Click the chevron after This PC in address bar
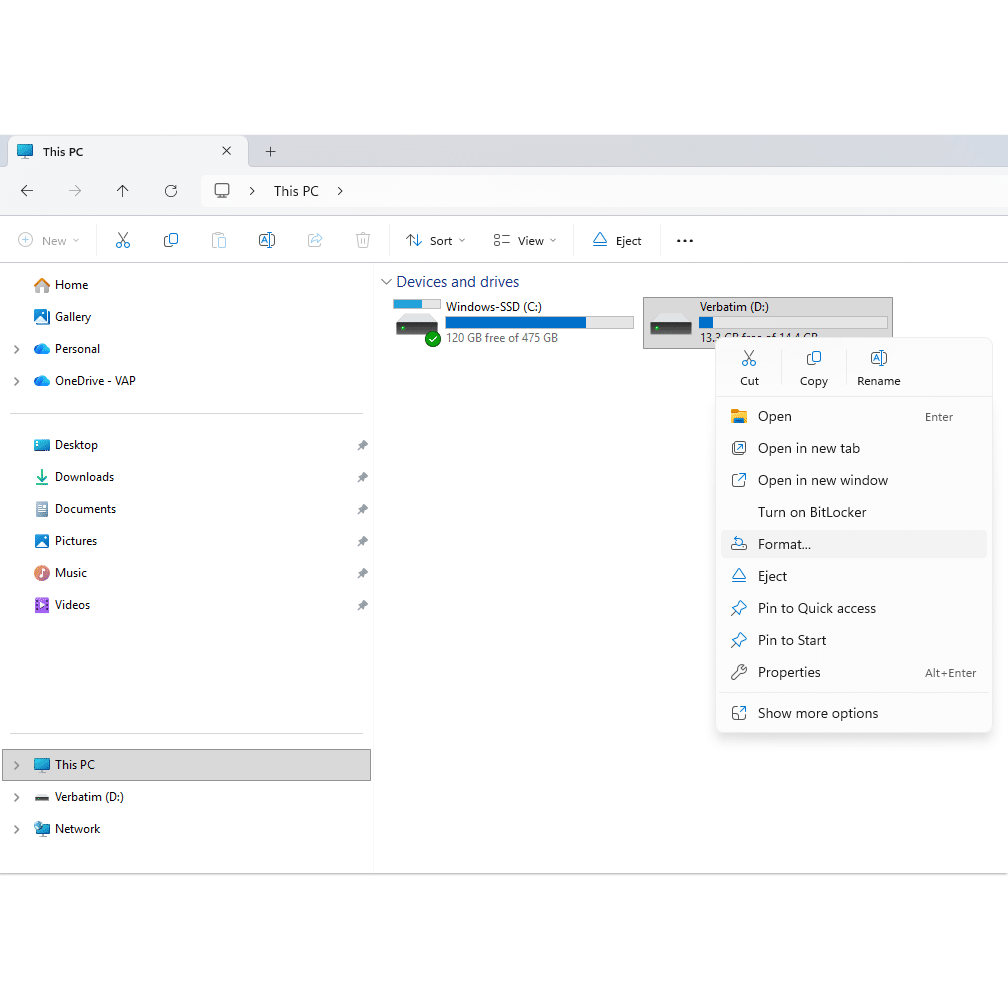 pyautogui.click(x=340, y=191)
